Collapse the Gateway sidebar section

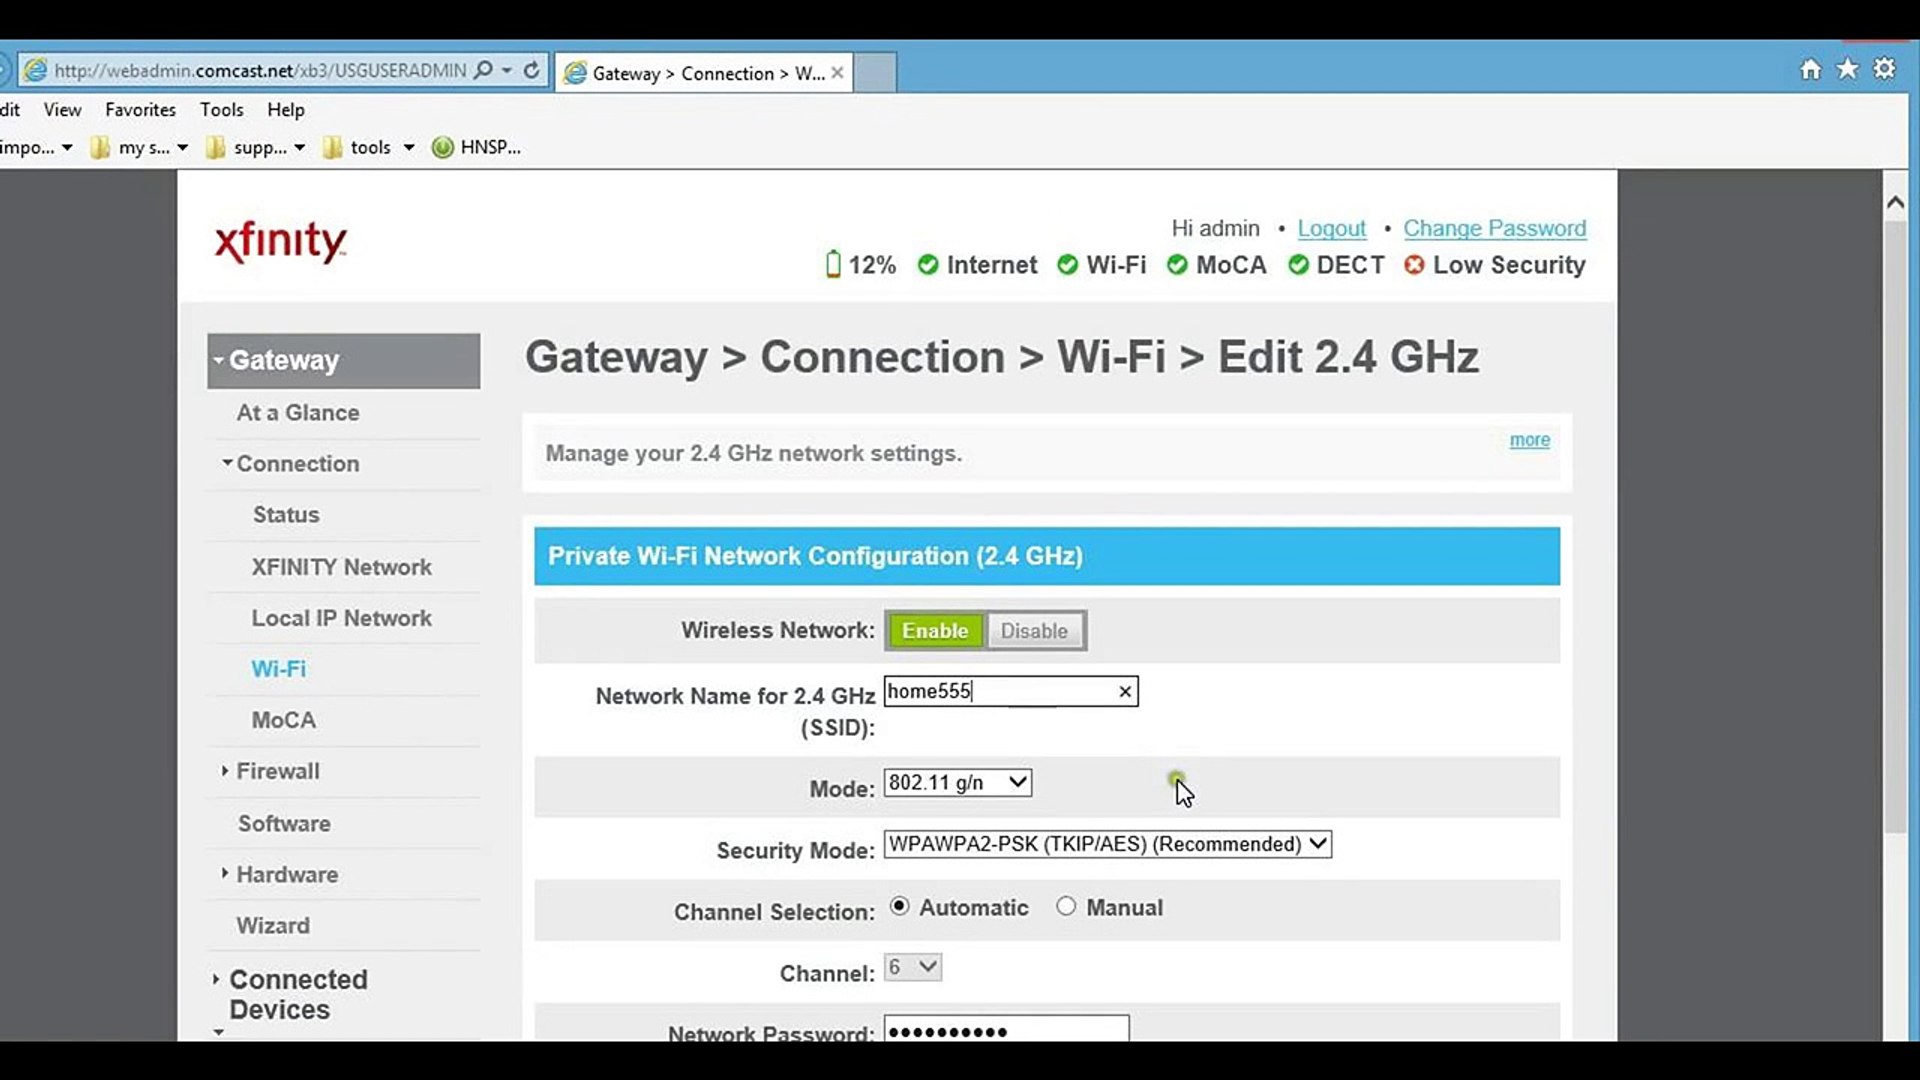pyautogui.click(x=343, y=360)
